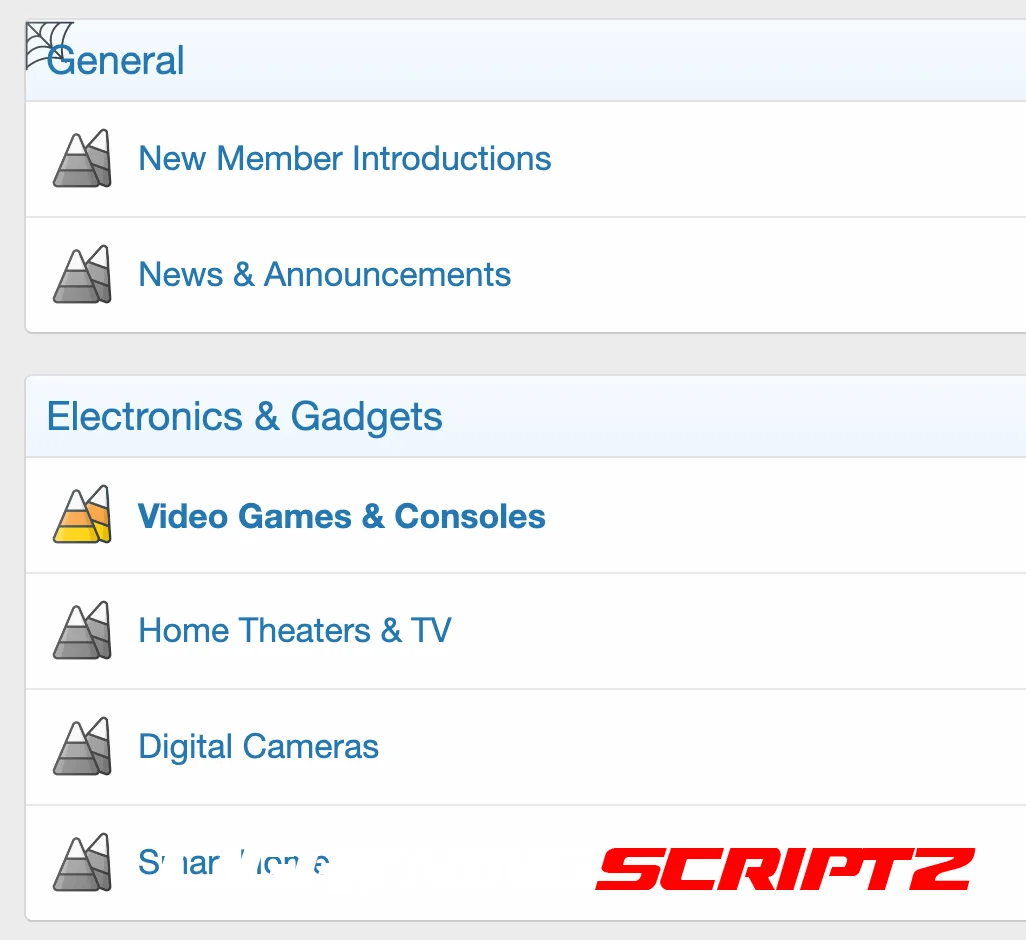Viewport: 1026px width, 940px height.
Task: Click empty space in the General header bar
Action: 600,61
